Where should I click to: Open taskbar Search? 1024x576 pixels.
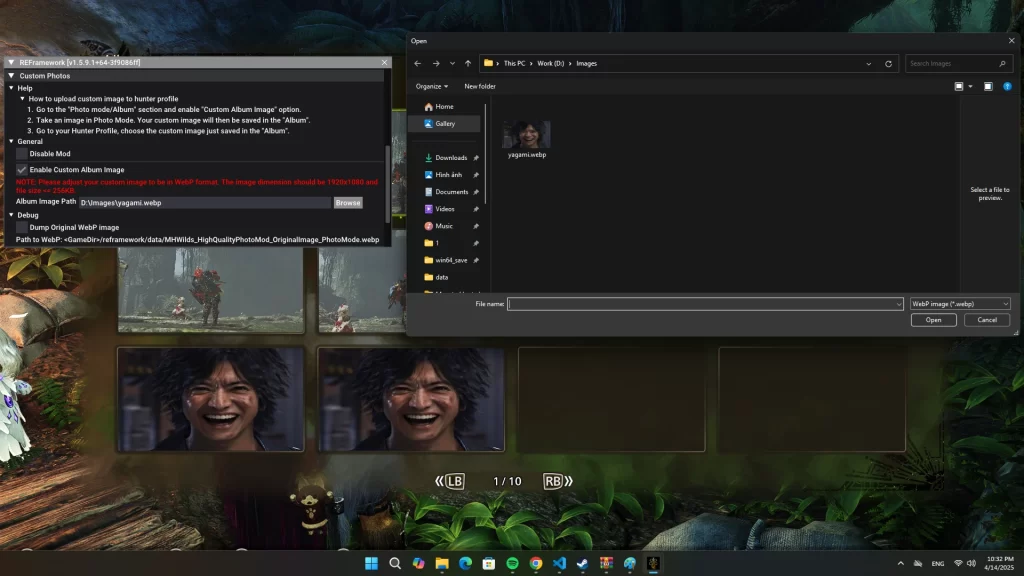(x=395, y=564)
